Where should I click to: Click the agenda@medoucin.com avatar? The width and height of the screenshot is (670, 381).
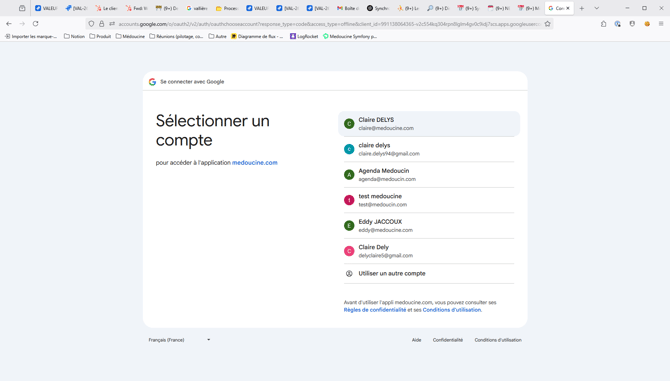click(349, 175)
